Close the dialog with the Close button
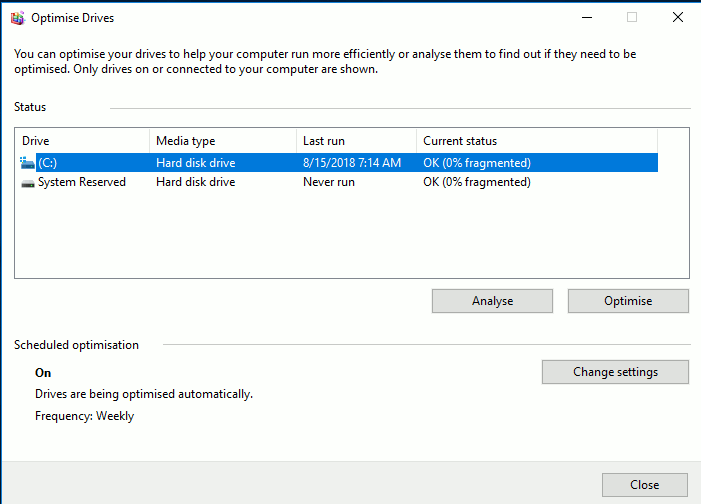The width and height of the screenshot is (701, 504). pyautogui.click(x=645, y=485)
